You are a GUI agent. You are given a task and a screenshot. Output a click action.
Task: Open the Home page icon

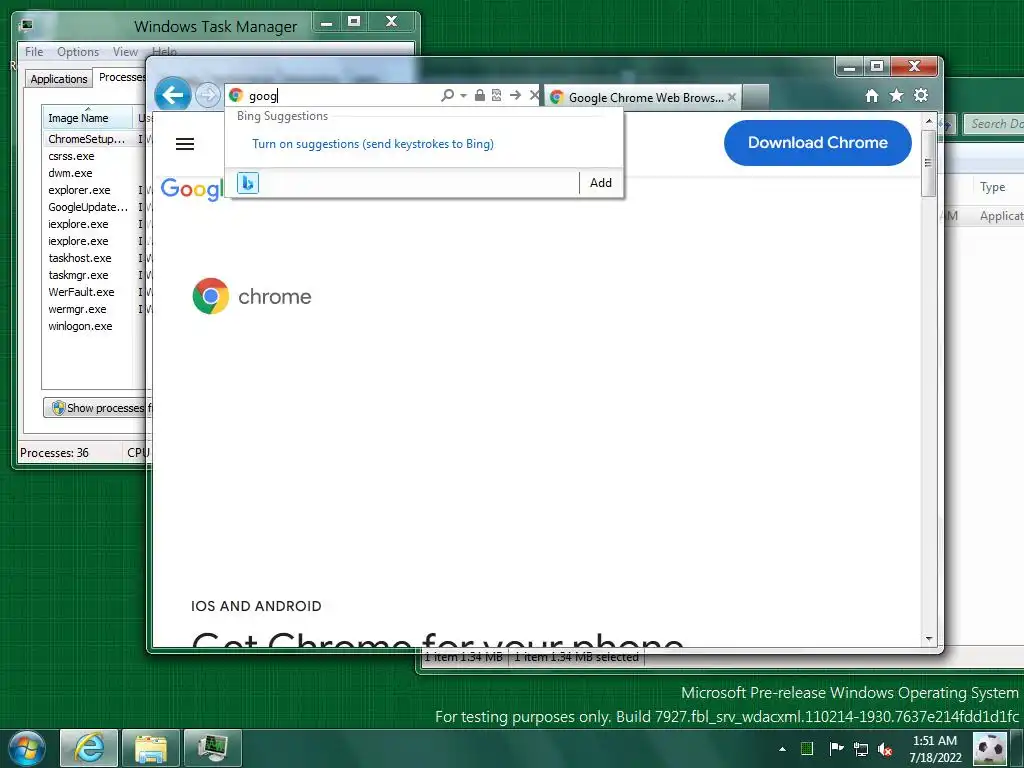coord(872,96)
